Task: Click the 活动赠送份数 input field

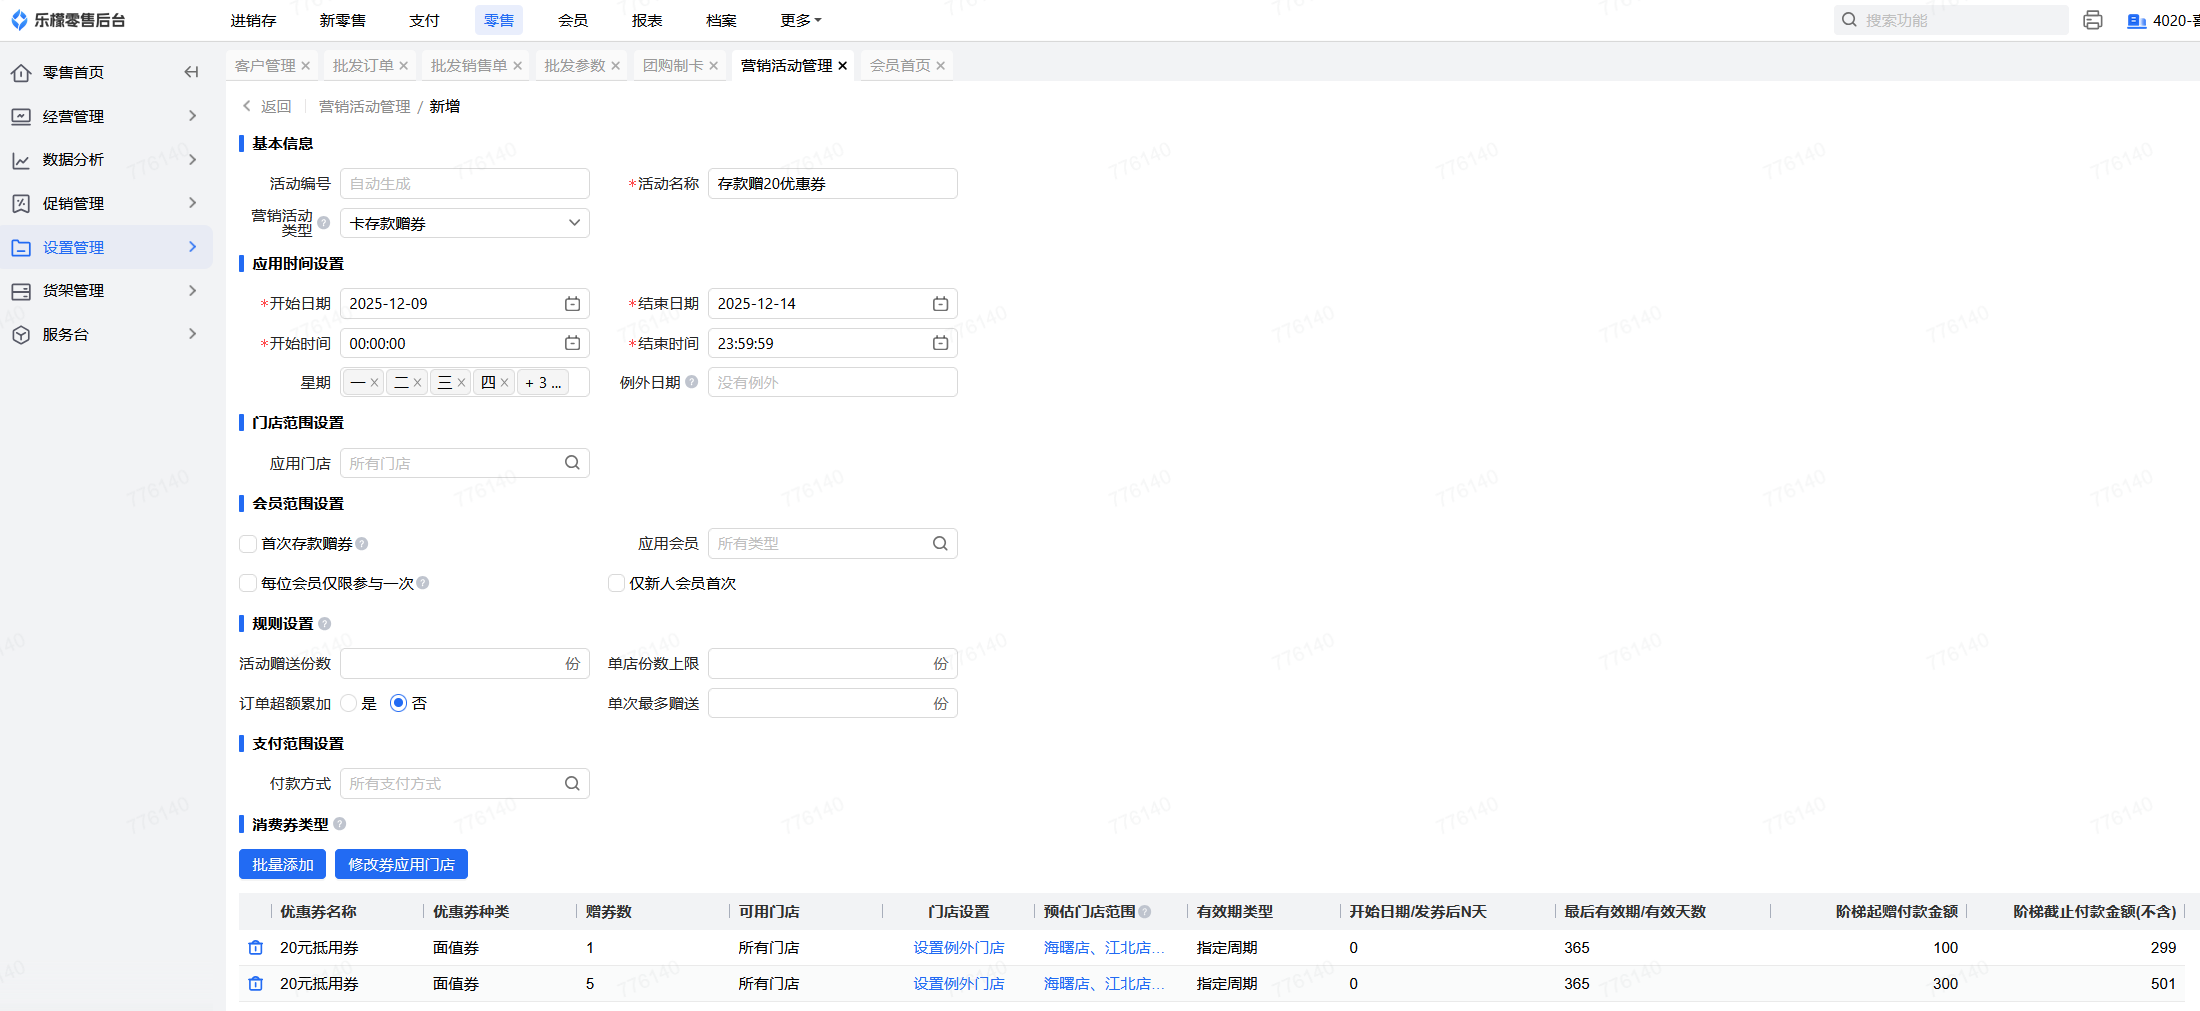Action: click(465, 663)
